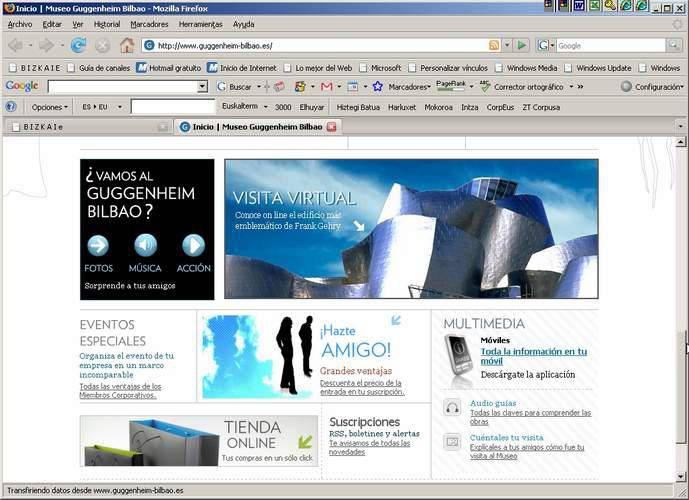The height and width of the screenshot is (500, 689).
Task: Open the Editar menu
Action: coord(52,25)
